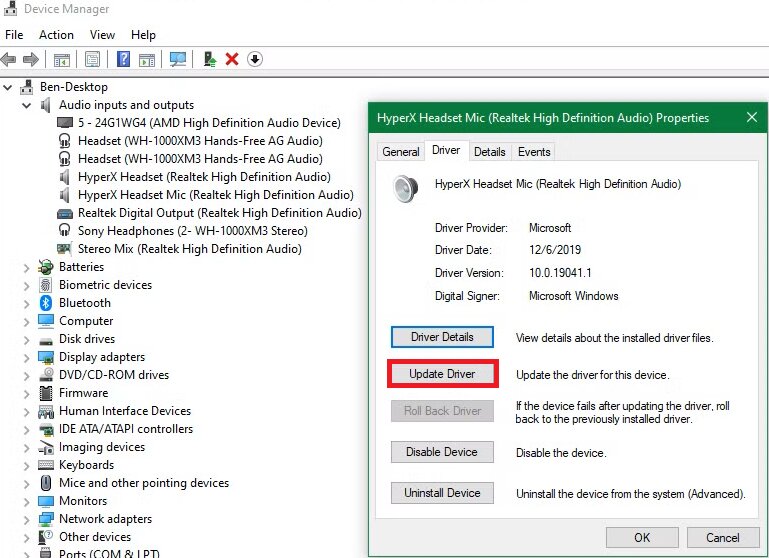The height and width of the screenshot is (558, 769).
Task: Click the DVD/CD-ROM drives icon
Action: point(46,375)
